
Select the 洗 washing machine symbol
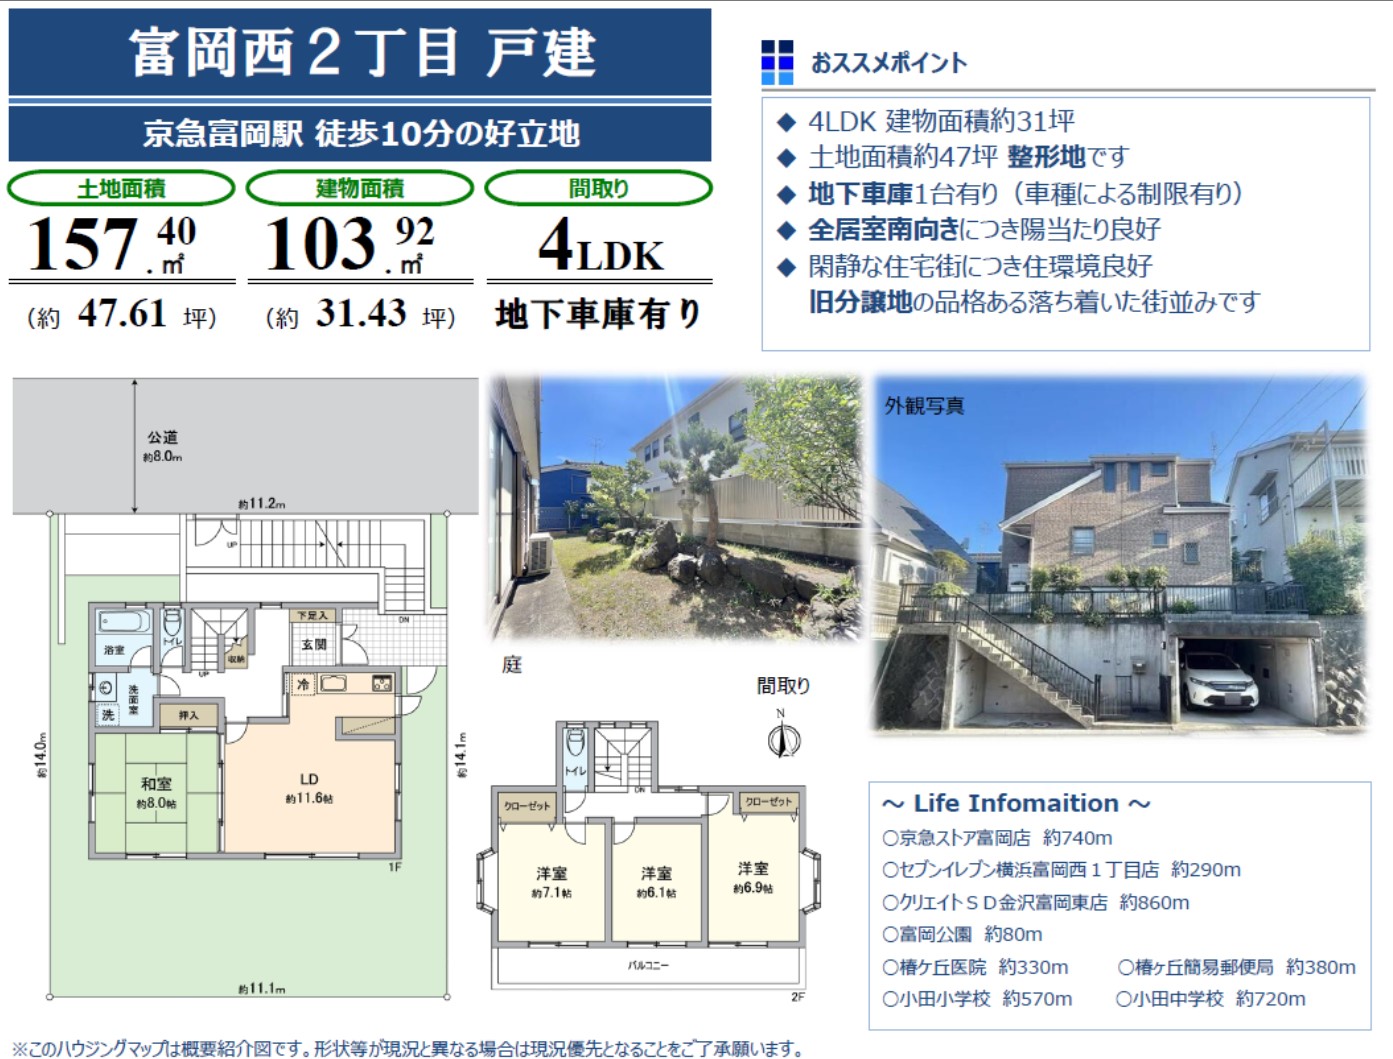point(108,715)
